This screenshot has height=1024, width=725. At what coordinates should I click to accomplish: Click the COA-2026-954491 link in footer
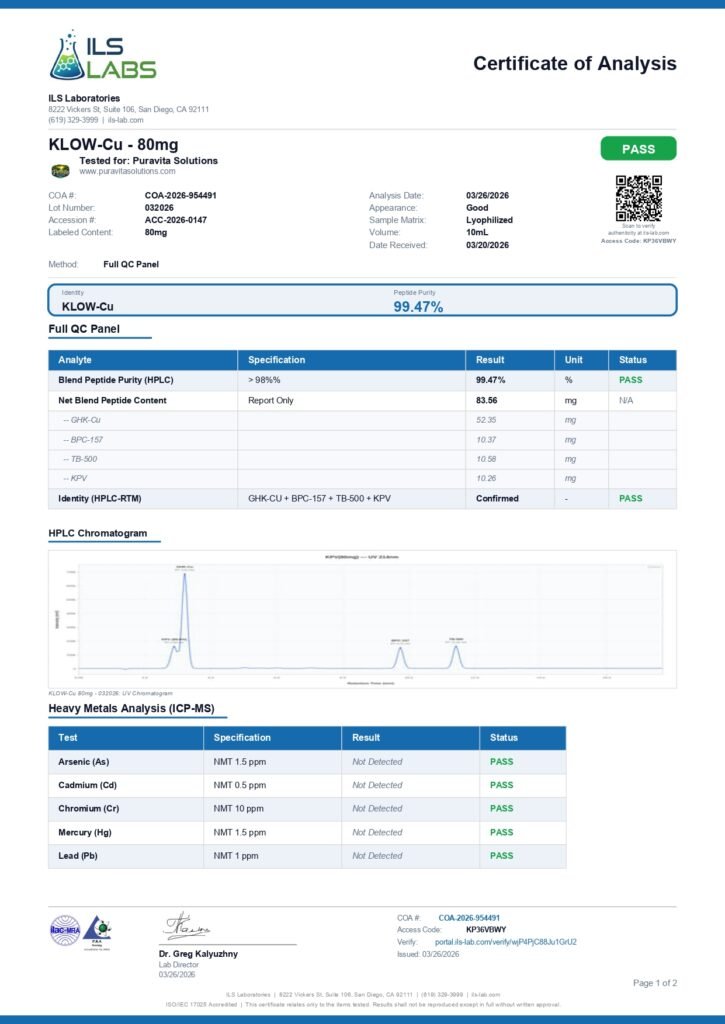click(x=469, y=918)
